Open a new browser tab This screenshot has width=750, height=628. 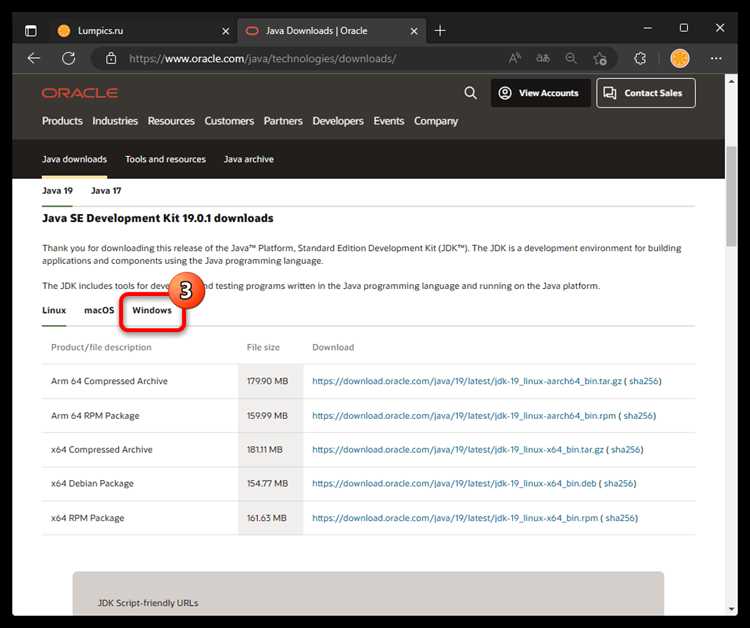pyautogui.click(x=440, y=31)
